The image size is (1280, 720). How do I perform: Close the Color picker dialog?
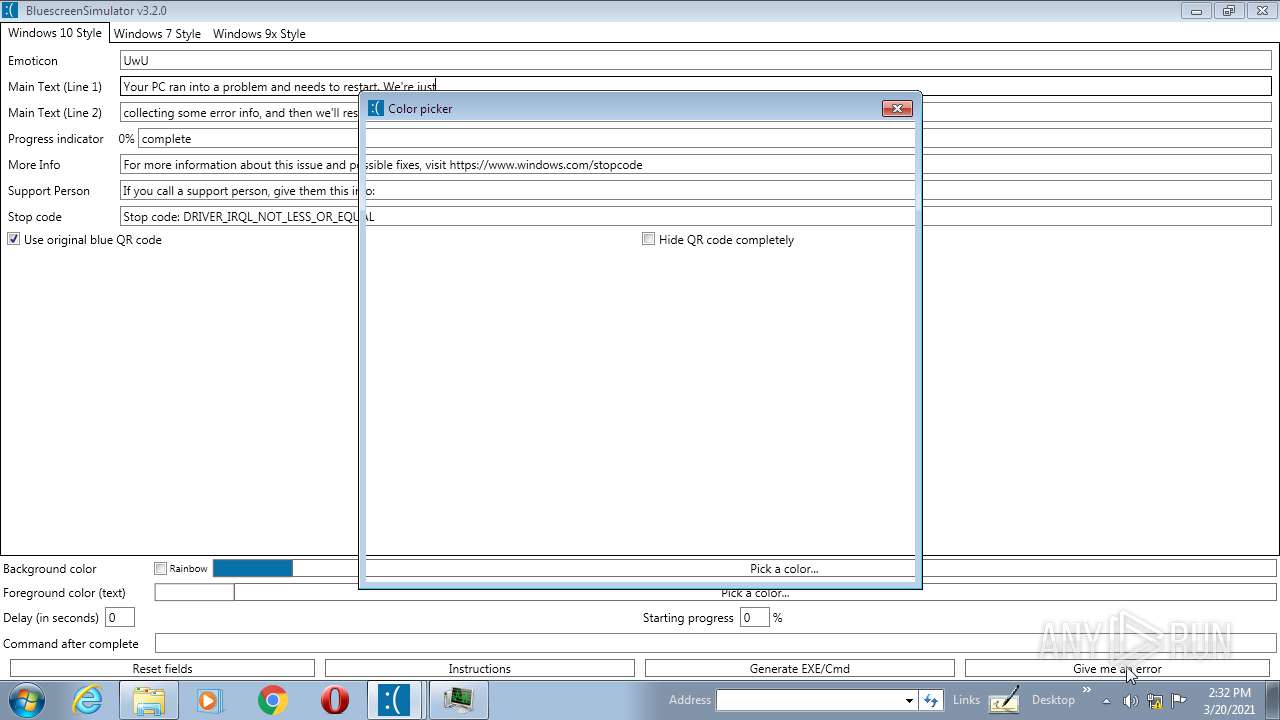[897, 108]
